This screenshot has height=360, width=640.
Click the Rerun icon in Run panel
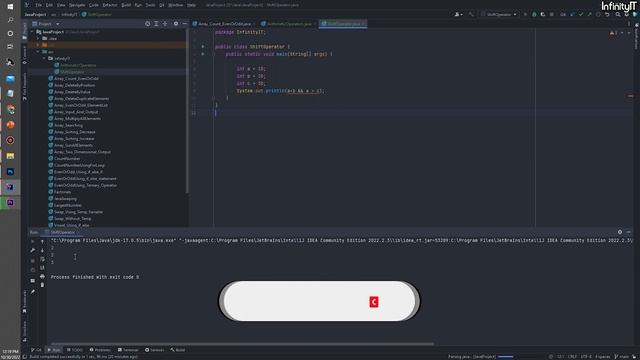pos(33,242)
